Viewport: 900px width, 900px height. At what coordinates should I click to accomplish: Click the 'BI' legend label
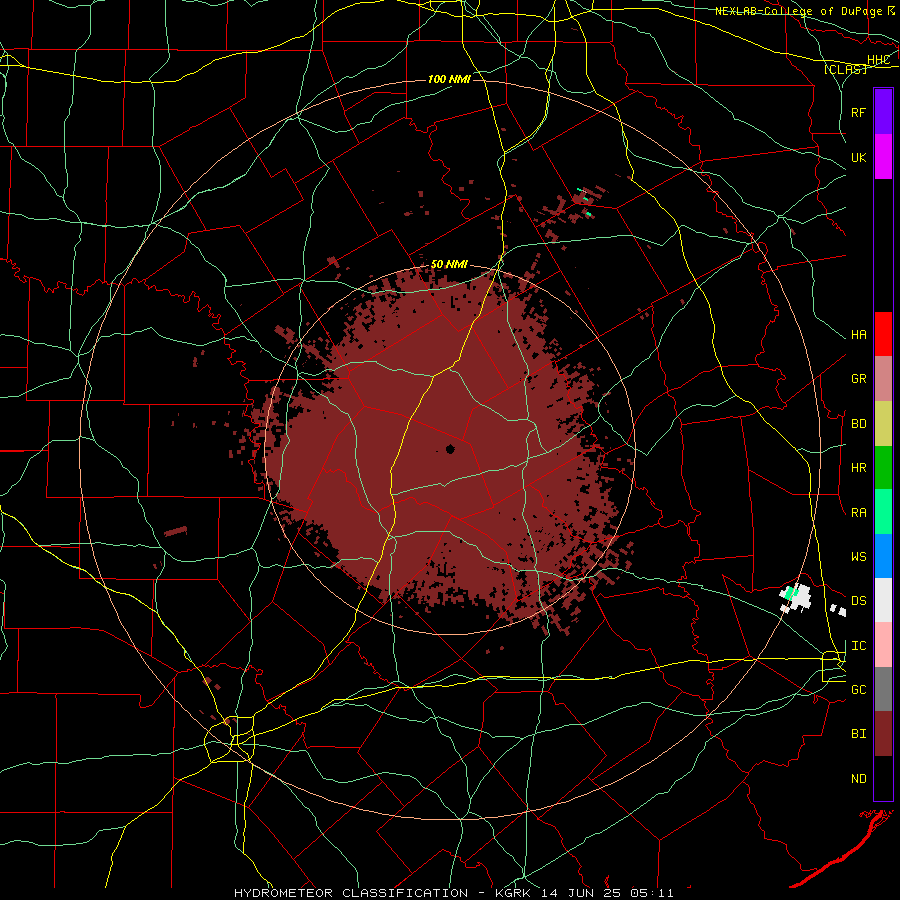[x=859, y=734]
